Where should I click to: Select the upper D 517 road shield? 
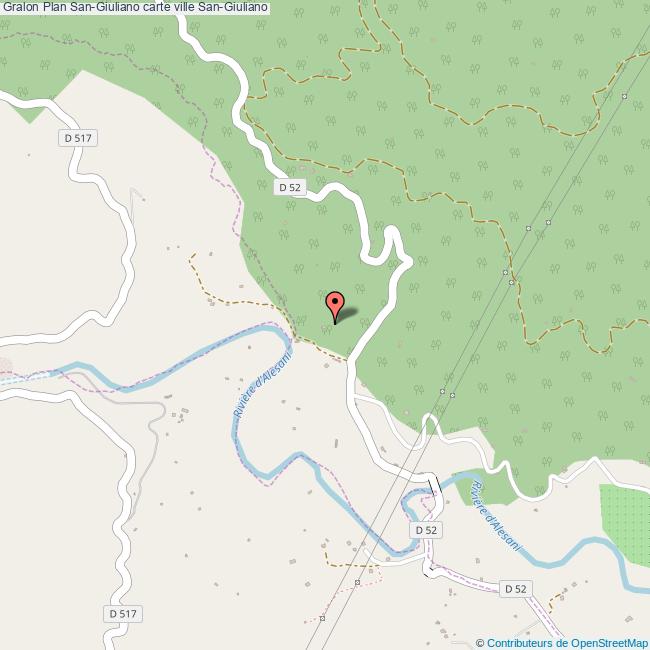(78, 138)
